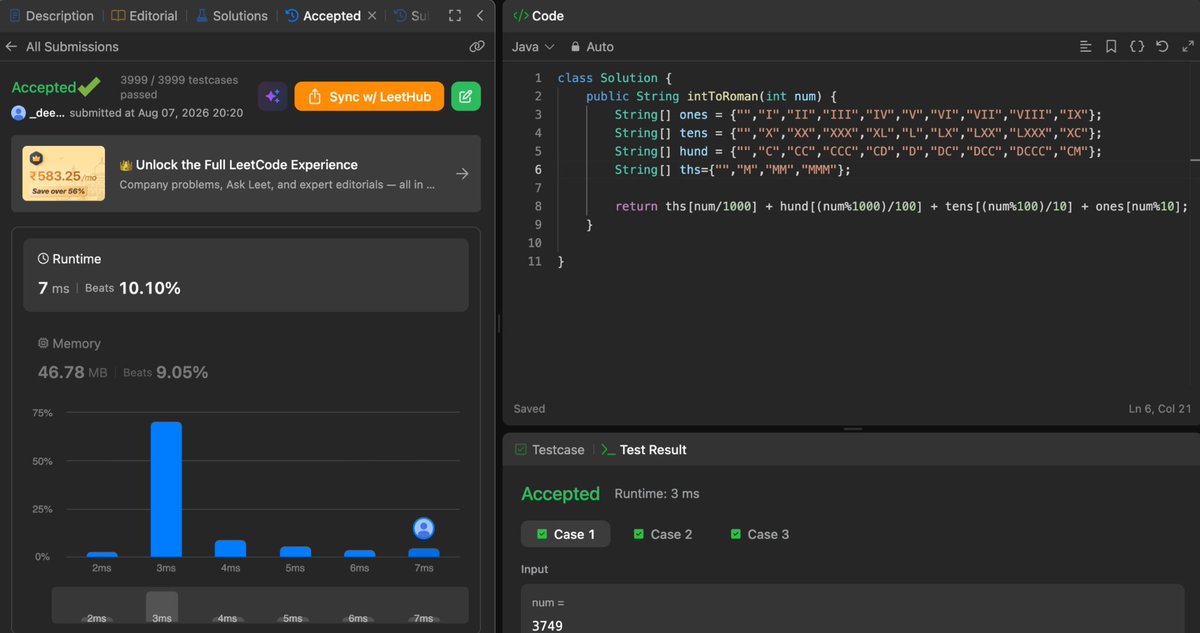1200x633 pixels.
Task: Click the user avatar marker above the 7ms bar
Action: 424,528
